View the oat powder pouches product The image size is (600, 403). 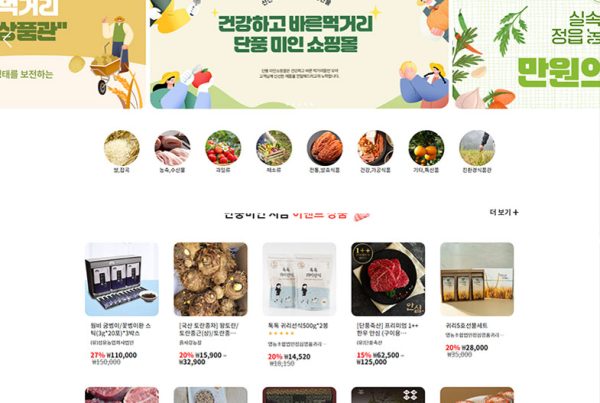pos(299,279)
